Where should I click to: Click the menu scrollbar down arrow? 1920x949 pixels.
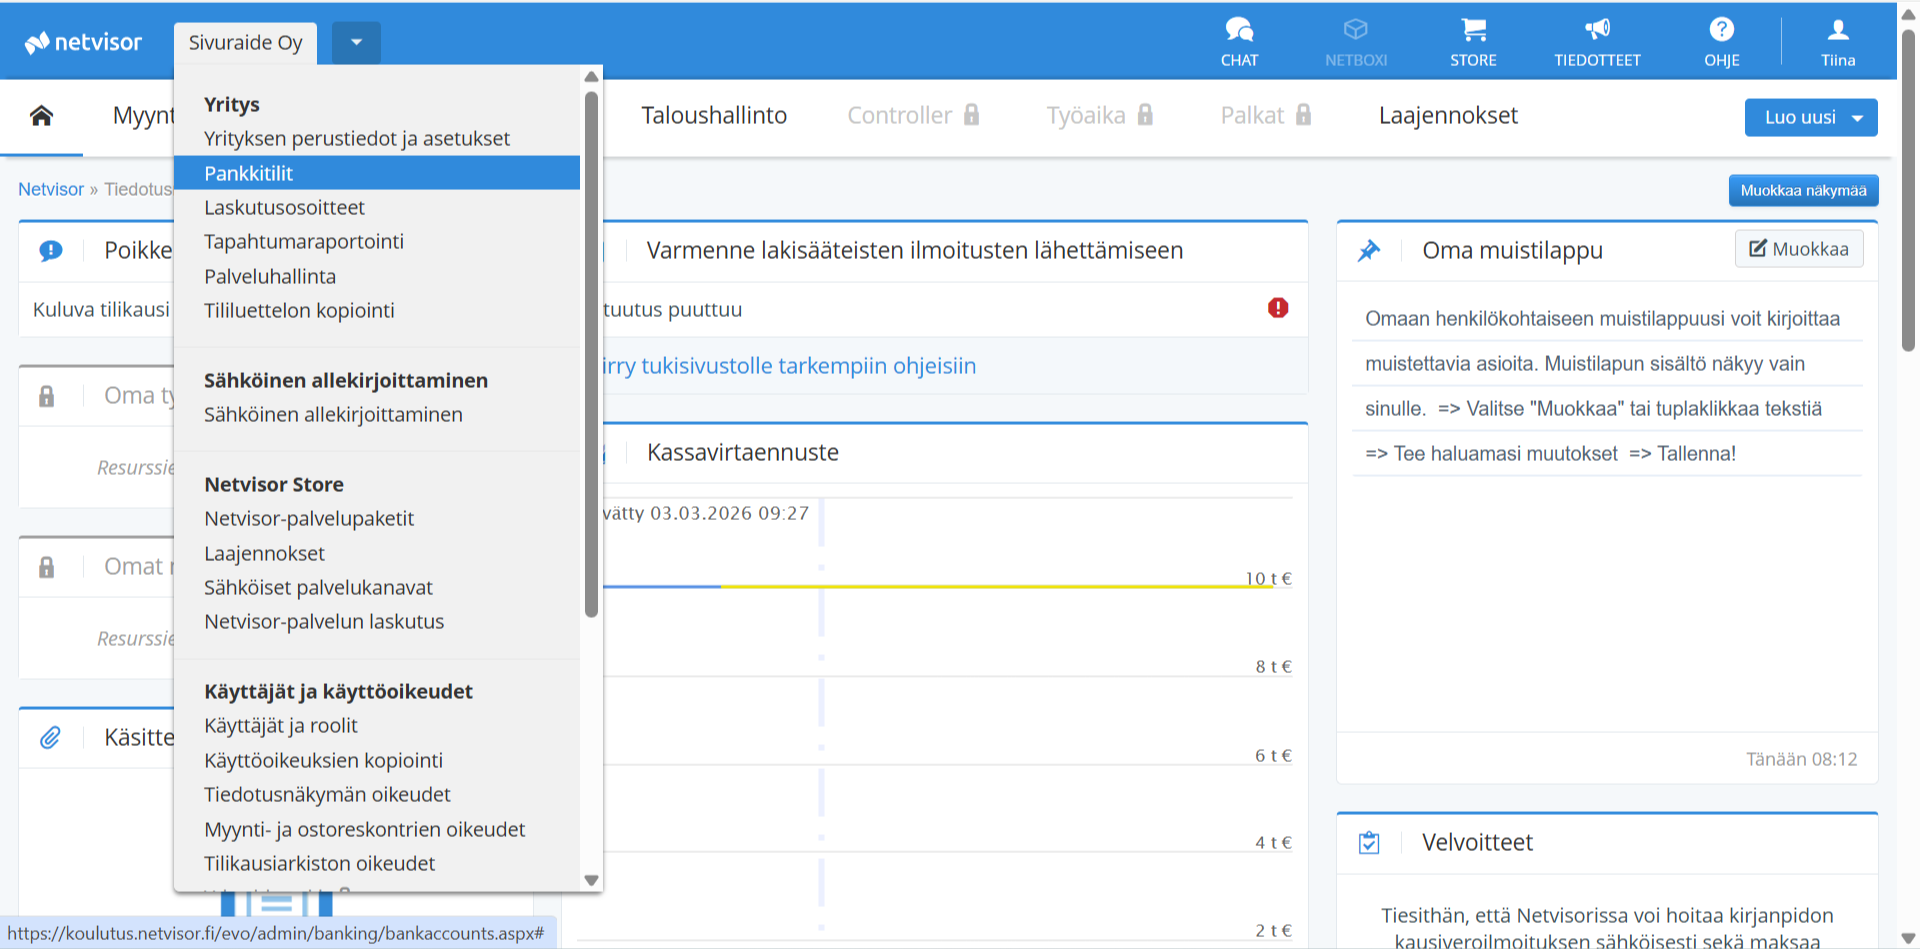[591, 880]
